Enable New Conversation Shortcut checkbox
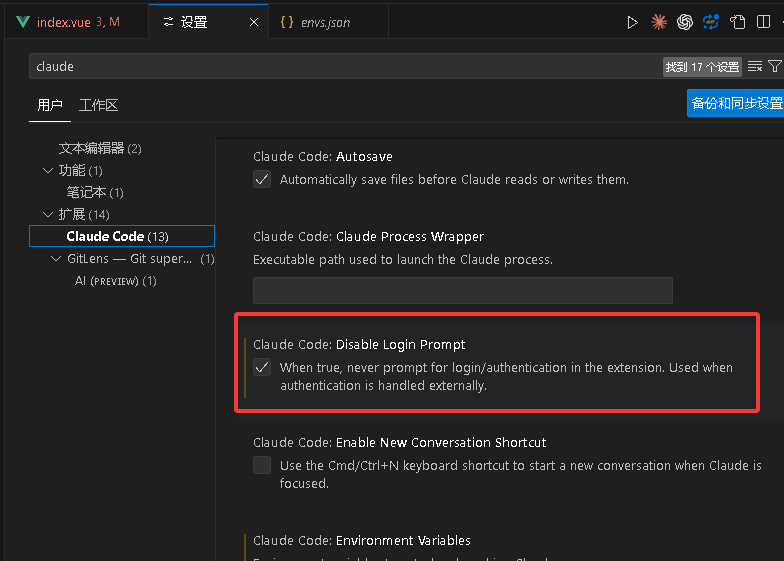 pyautogui.click(x=262, y=465)
